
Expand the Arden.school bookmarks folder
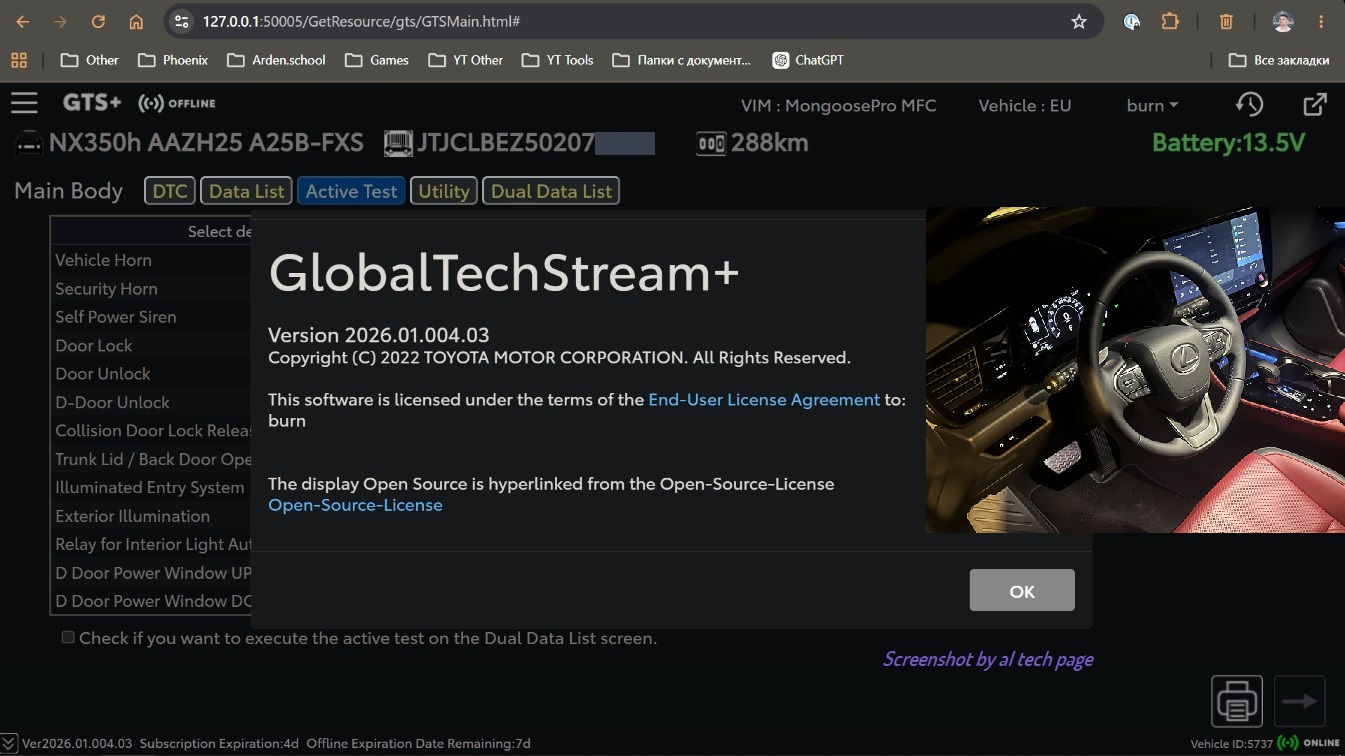(x=277, y=60)
